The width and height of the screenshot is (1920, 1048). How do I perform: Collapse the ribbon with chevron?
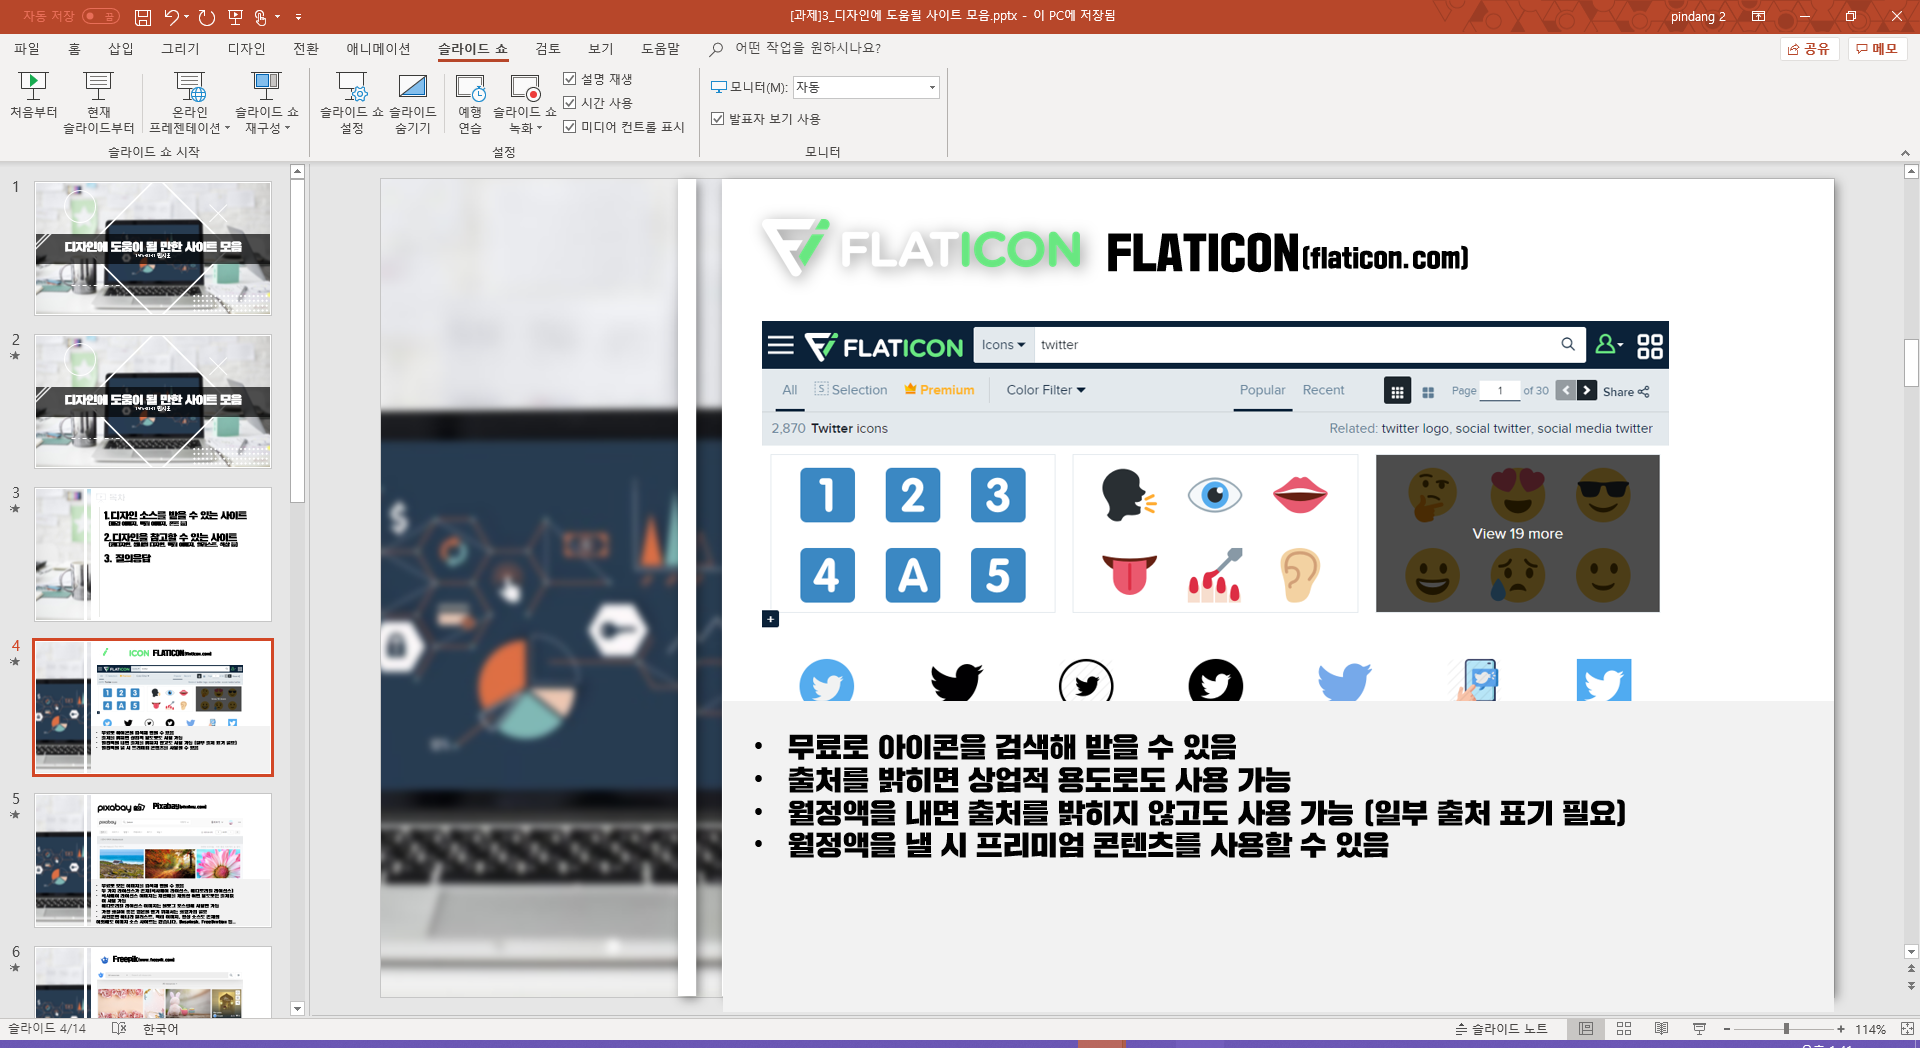point(1905,153)
